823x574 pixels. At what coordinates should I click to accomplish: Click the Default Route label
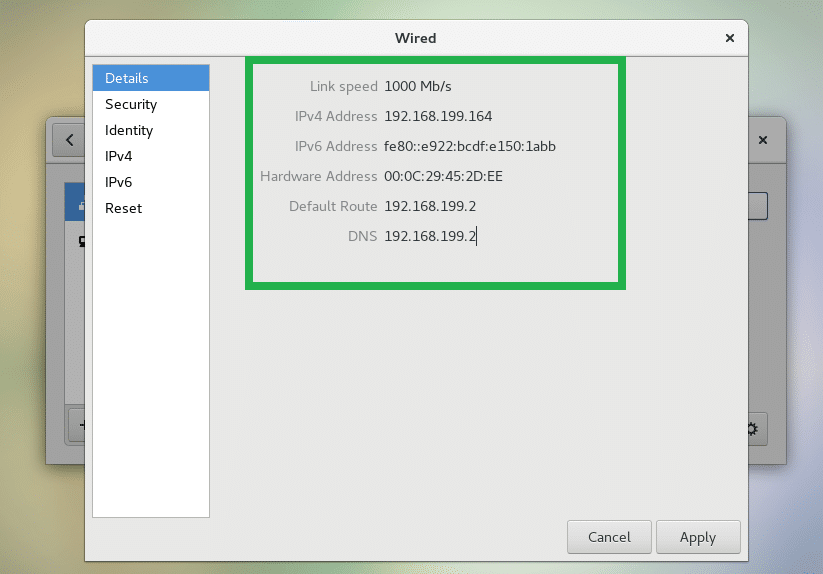333,206
